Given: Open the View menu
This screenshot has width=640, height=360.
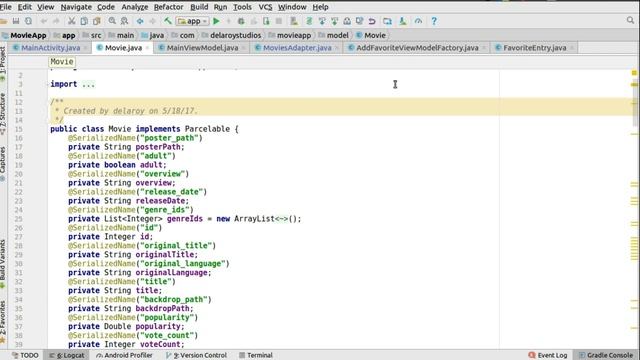Looking at the screenshot, I should click(x=46, y=7).
